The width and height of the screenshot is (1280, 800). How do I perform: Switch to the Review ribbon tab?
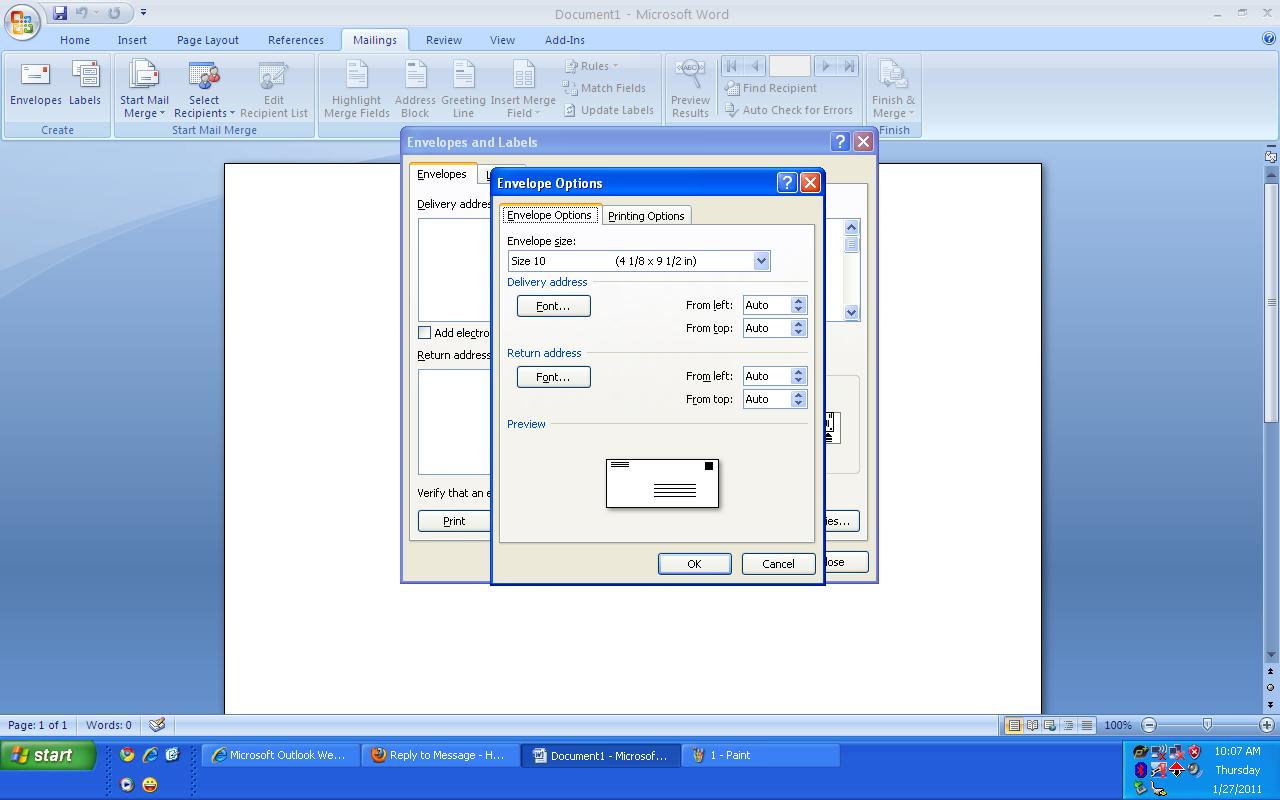pyautogui.click(x=444, y=40)
